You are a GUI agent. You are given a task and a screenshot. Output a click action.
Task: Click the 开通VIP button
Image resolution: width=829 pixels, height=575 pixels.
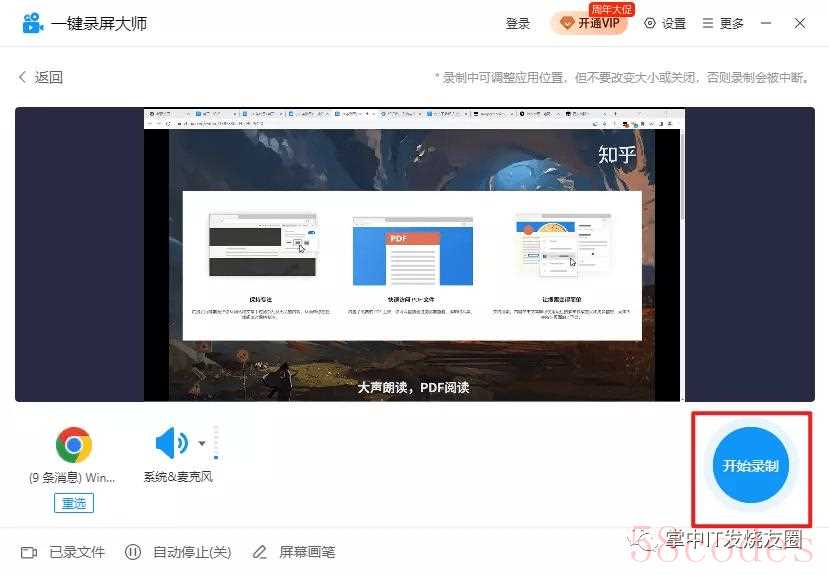click(x=589, y=23)
